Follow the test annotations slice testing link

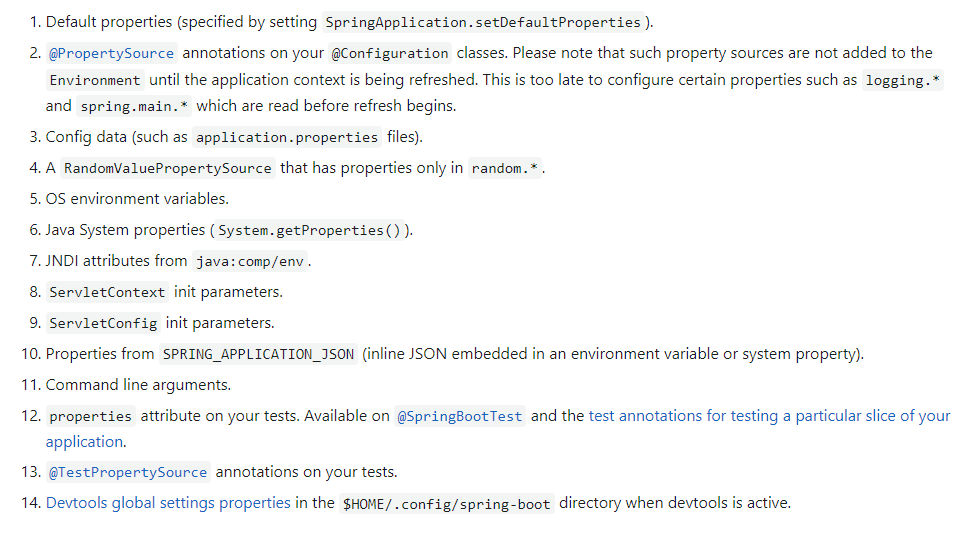(x=769, y=416)
